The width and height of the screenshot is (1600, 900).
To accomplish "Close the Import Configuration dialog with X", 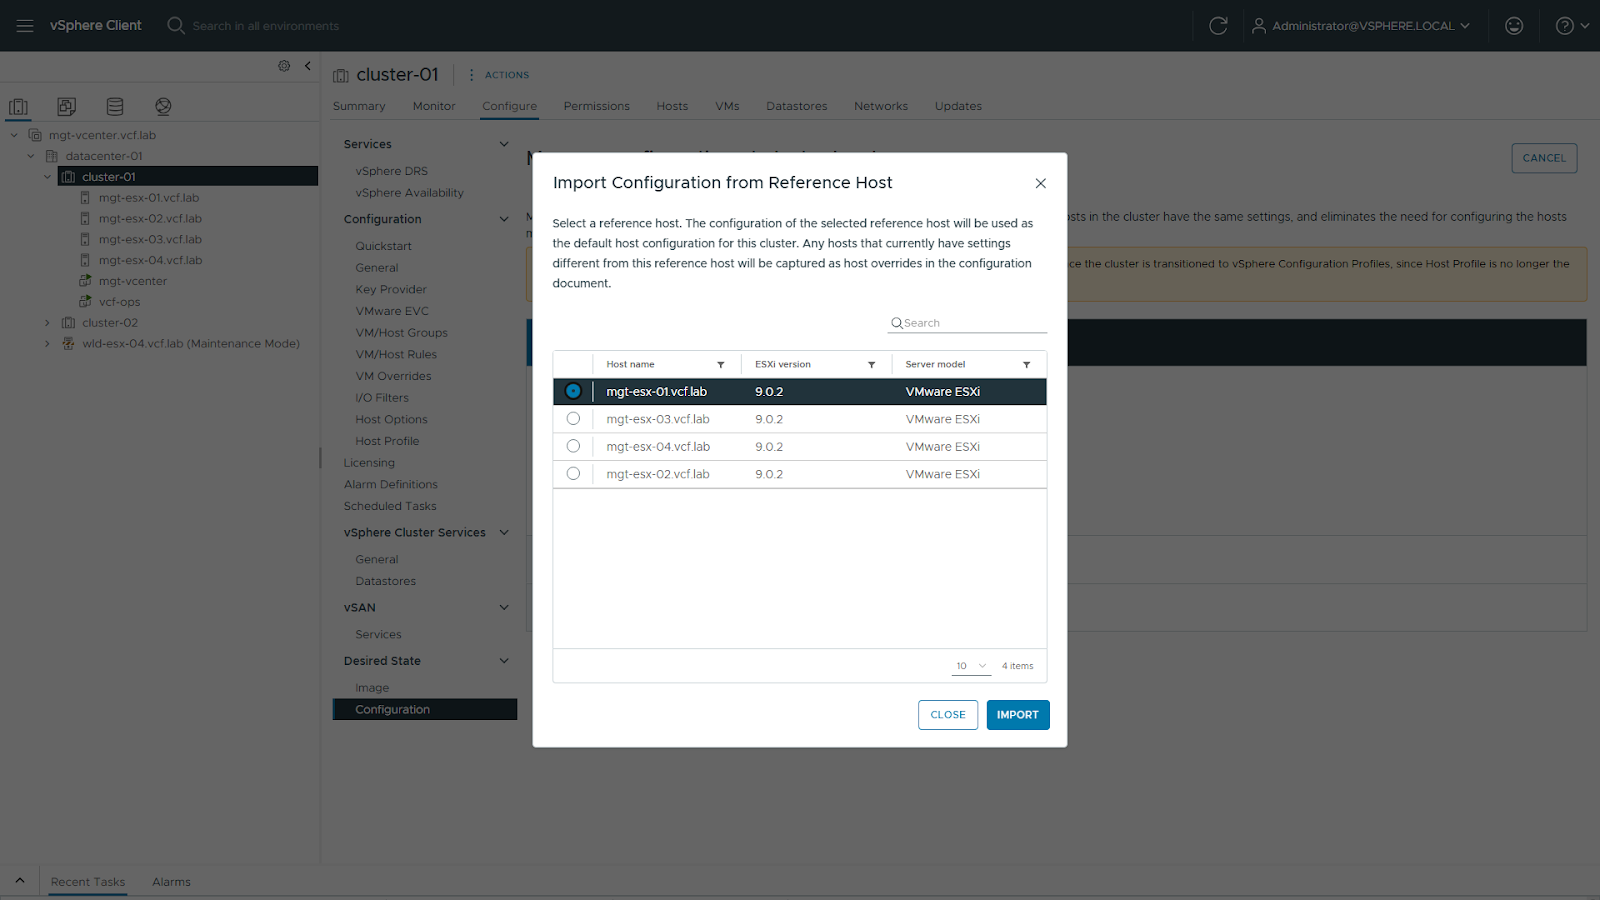I will [1040, 183].
